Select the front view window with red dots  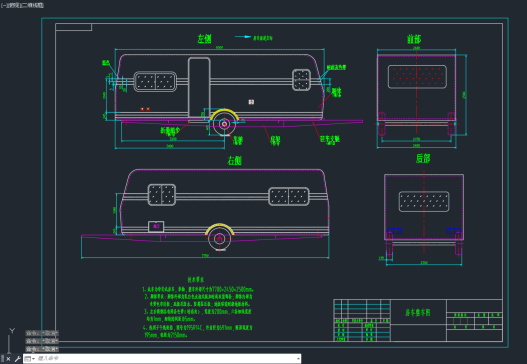pyautogui.click(x=417, y=77)
